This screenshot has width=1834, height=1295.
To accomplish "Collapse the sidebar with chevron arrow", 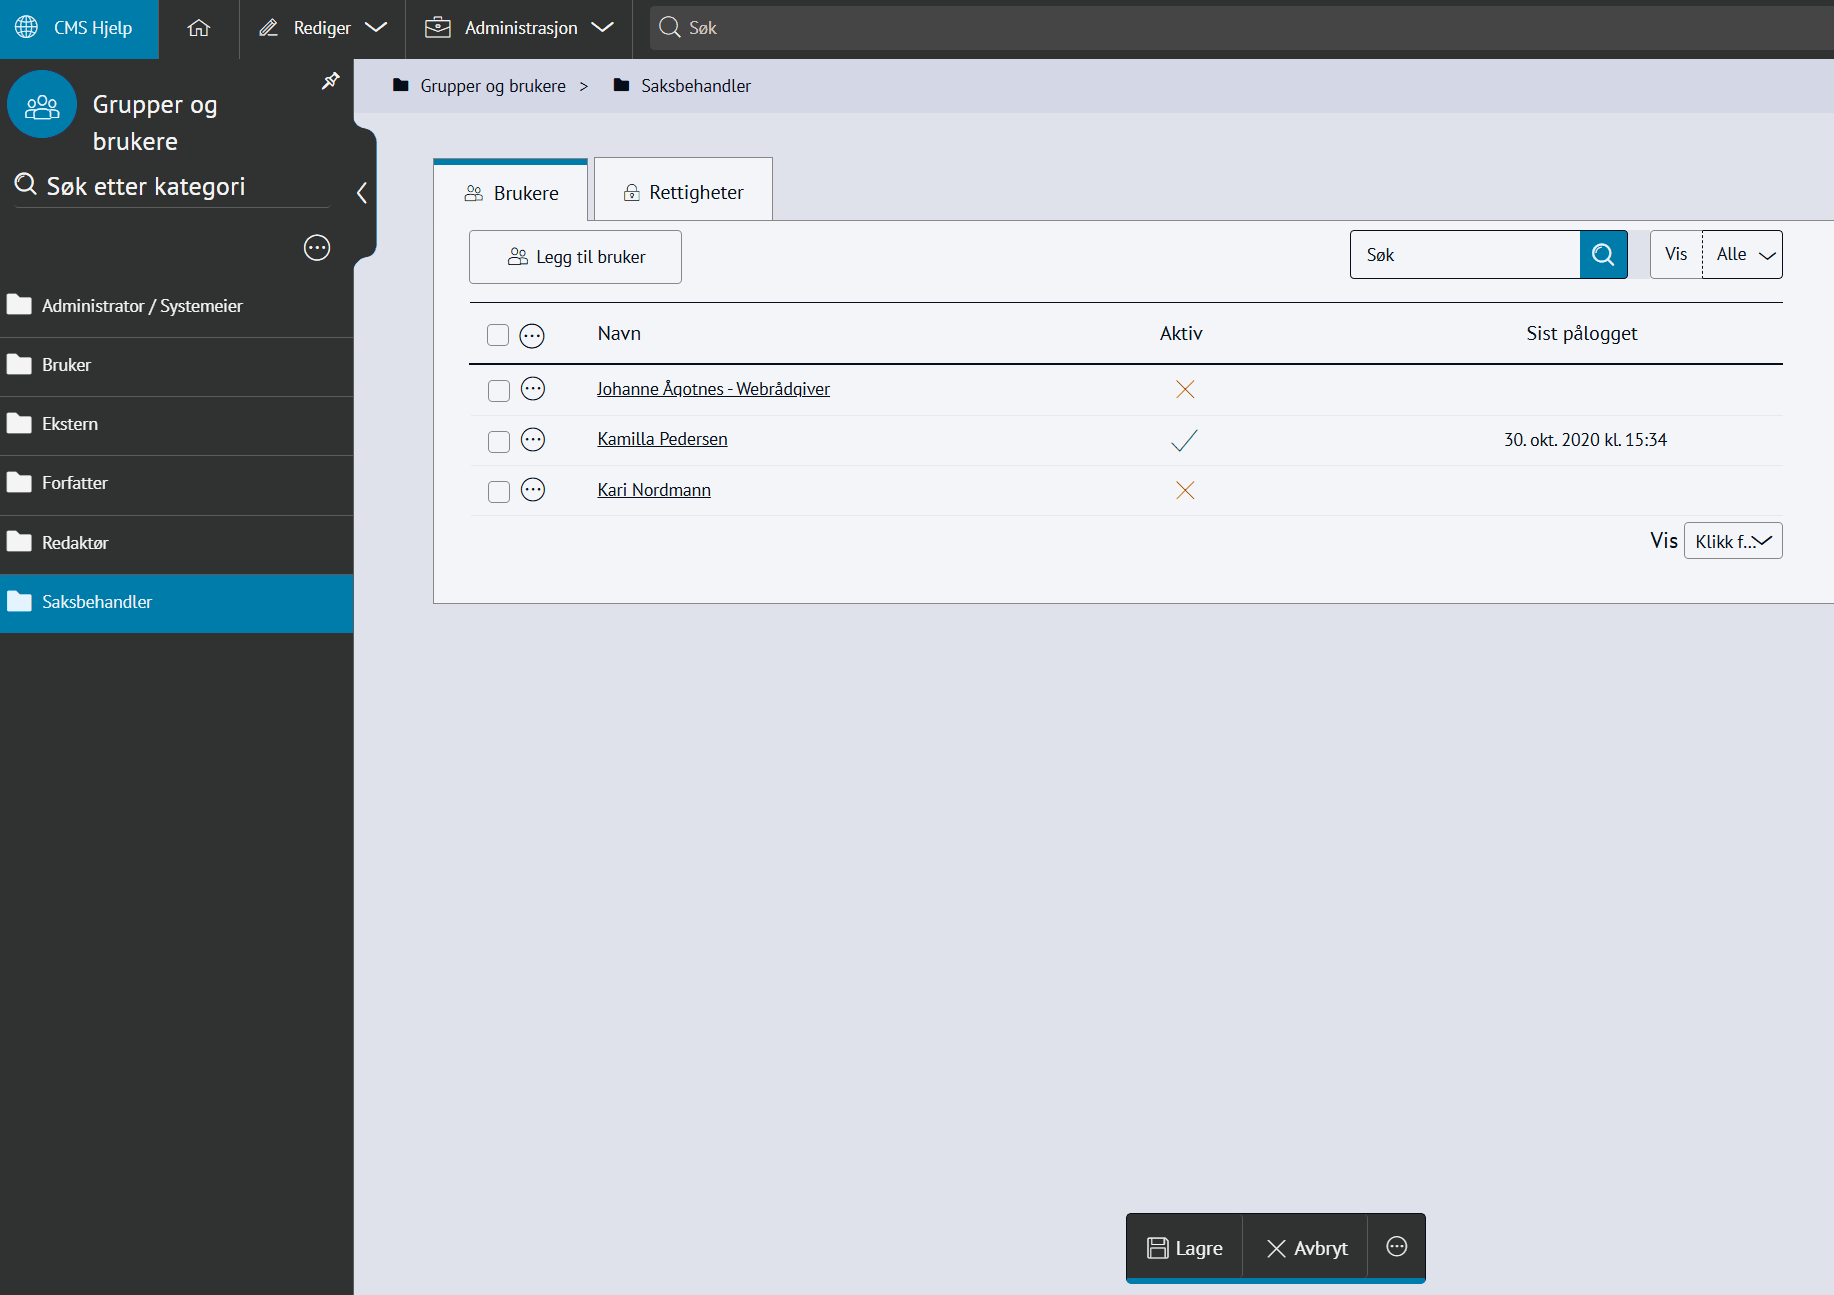I will point(362,193).
